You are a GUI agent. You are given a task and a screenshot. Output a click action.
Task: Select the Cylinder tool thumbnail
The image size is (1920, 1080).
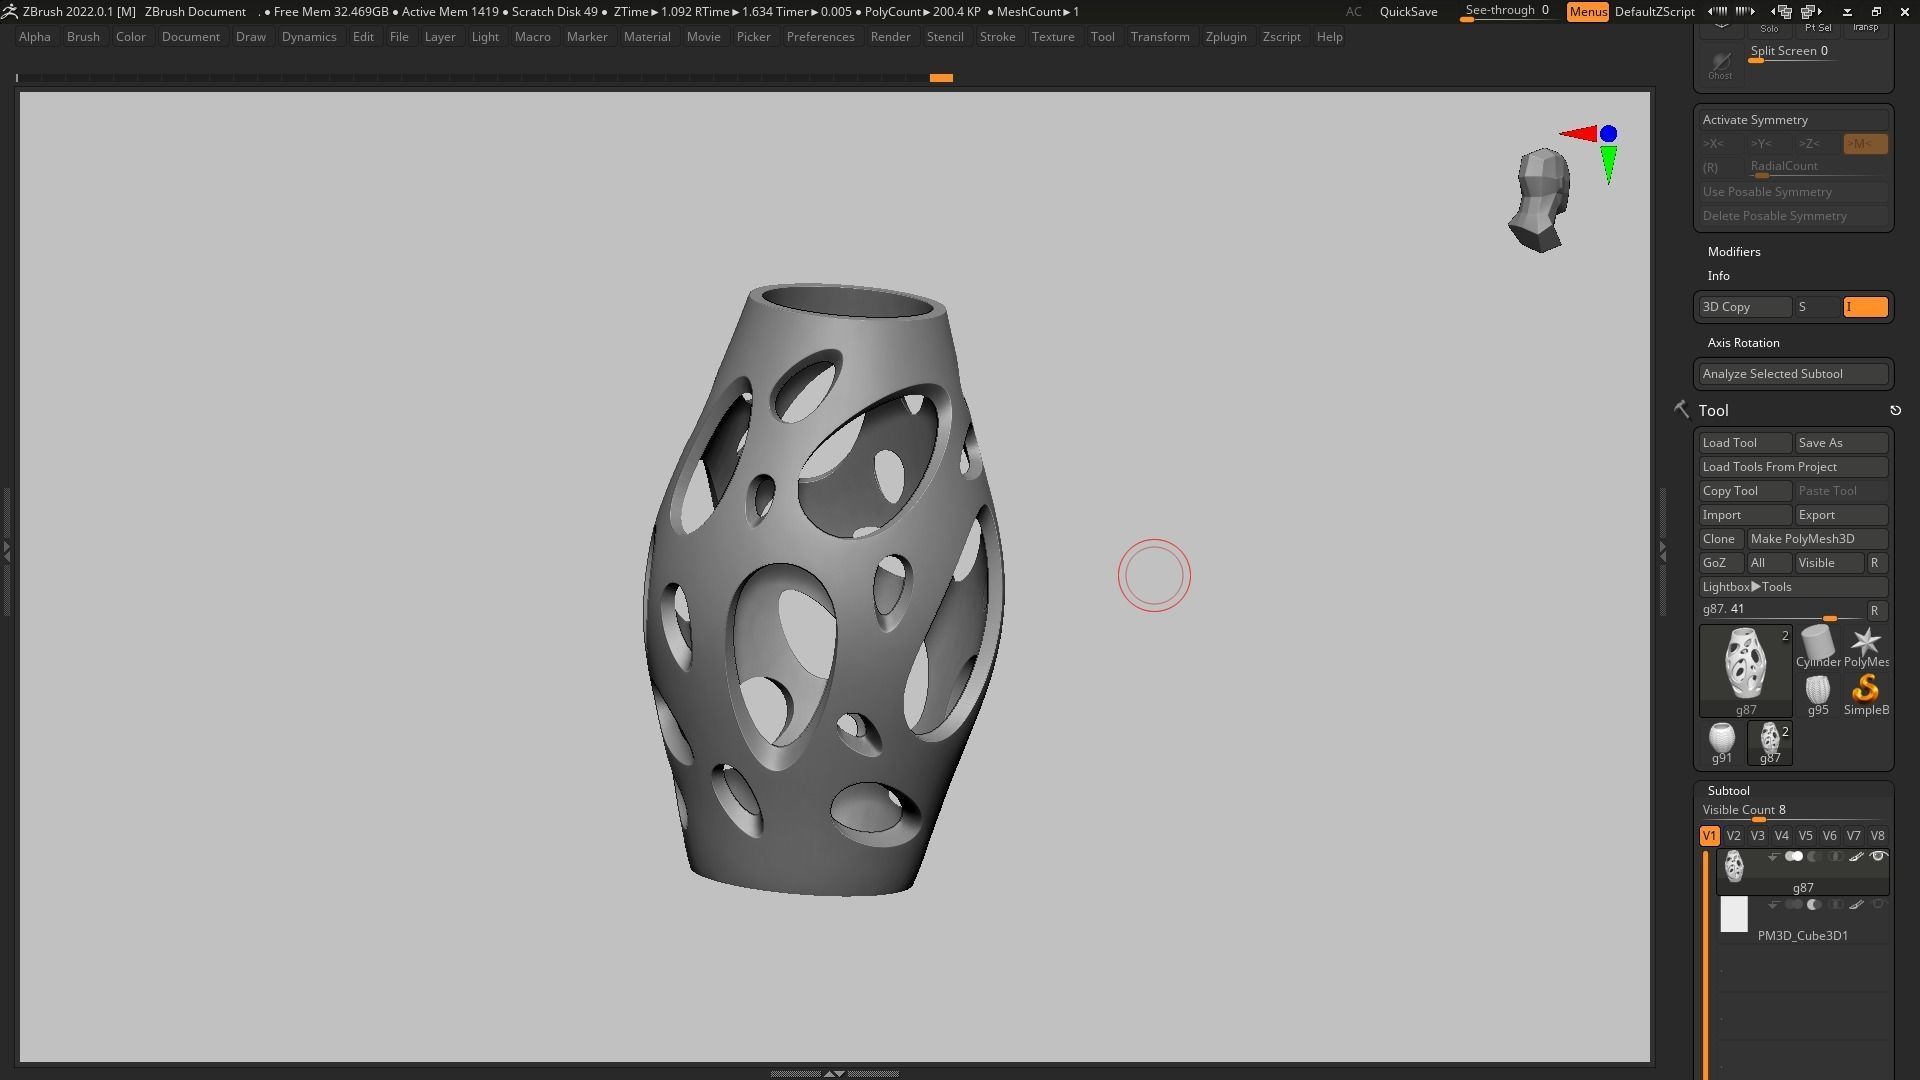click(1817, 647)
